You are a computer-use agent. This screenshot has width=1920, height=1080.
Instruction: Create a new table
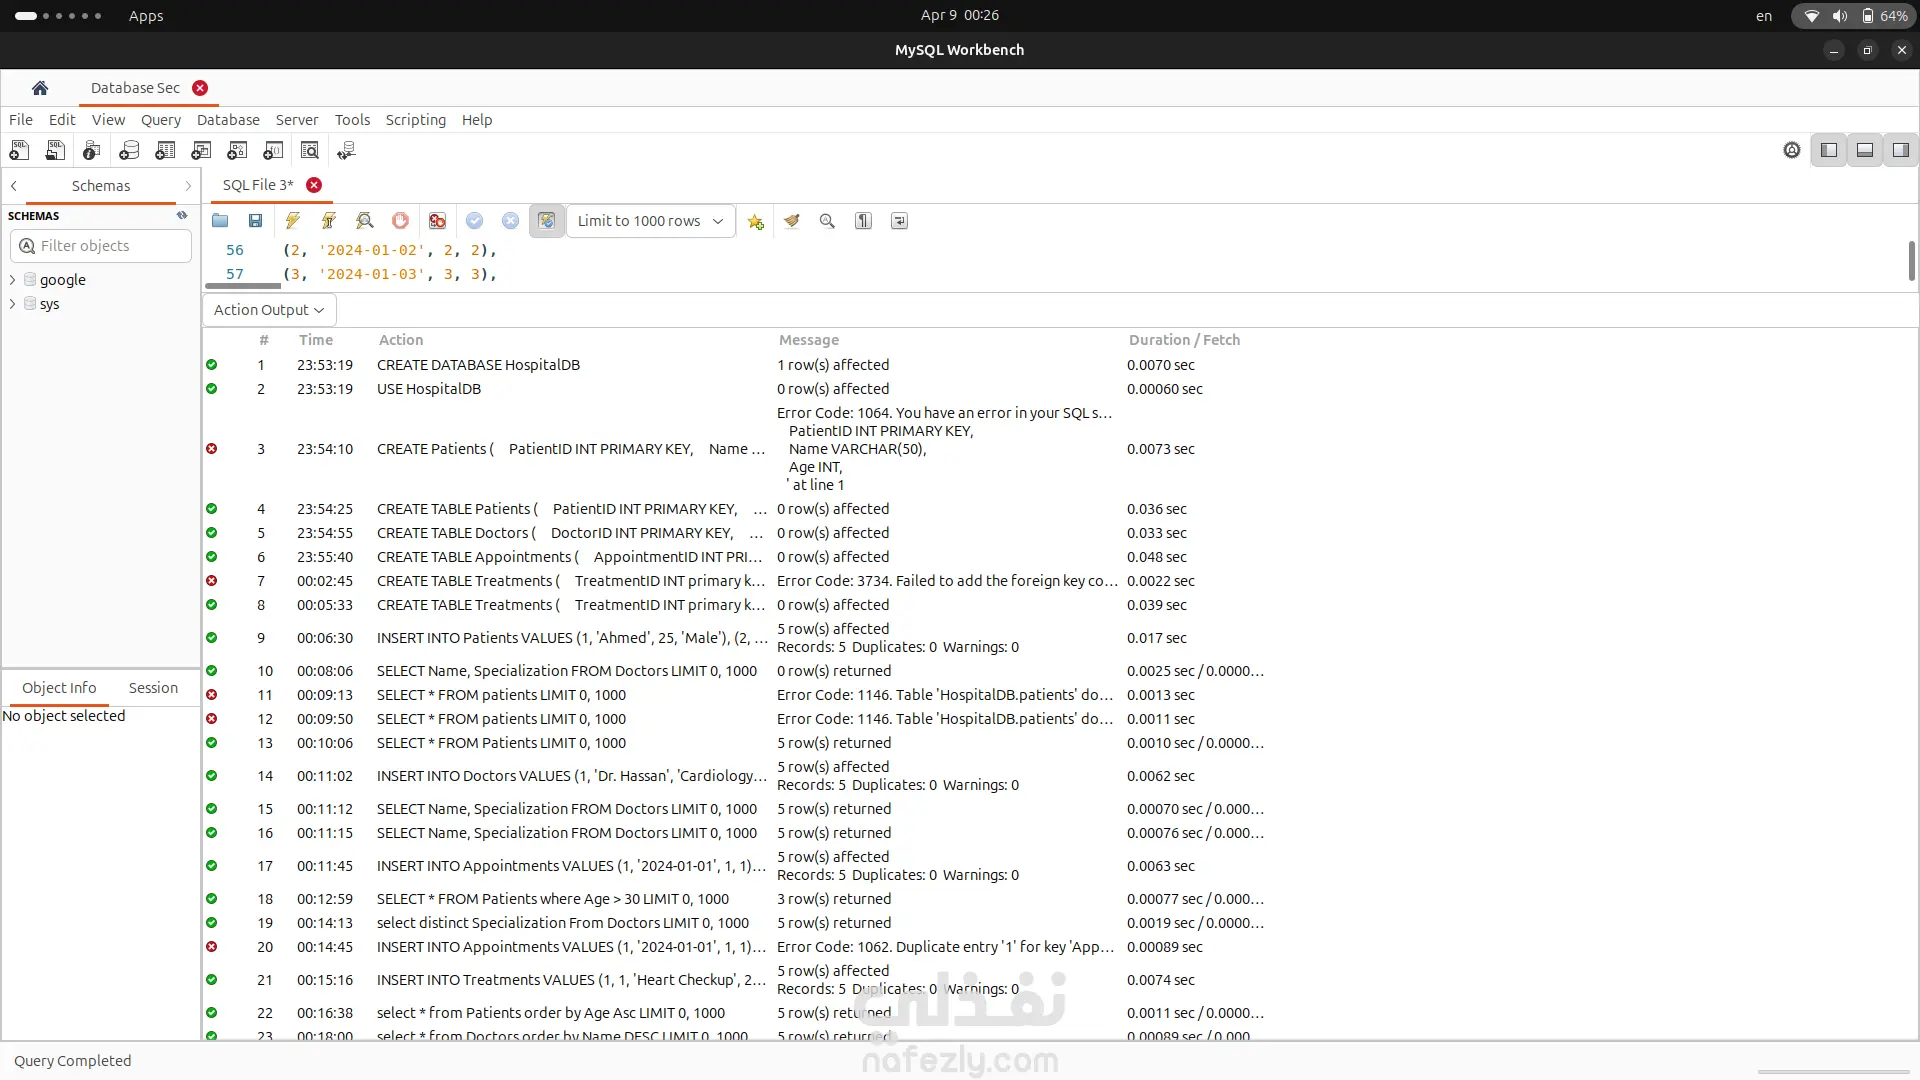165,150
